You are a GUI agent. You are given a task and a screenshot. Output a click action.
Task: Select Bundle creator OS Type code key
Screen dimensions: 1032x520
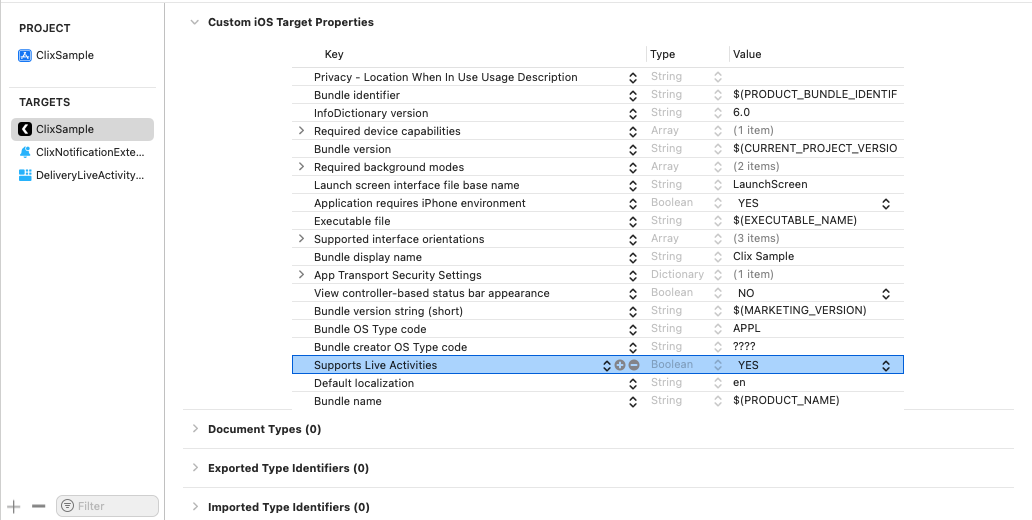390,347
